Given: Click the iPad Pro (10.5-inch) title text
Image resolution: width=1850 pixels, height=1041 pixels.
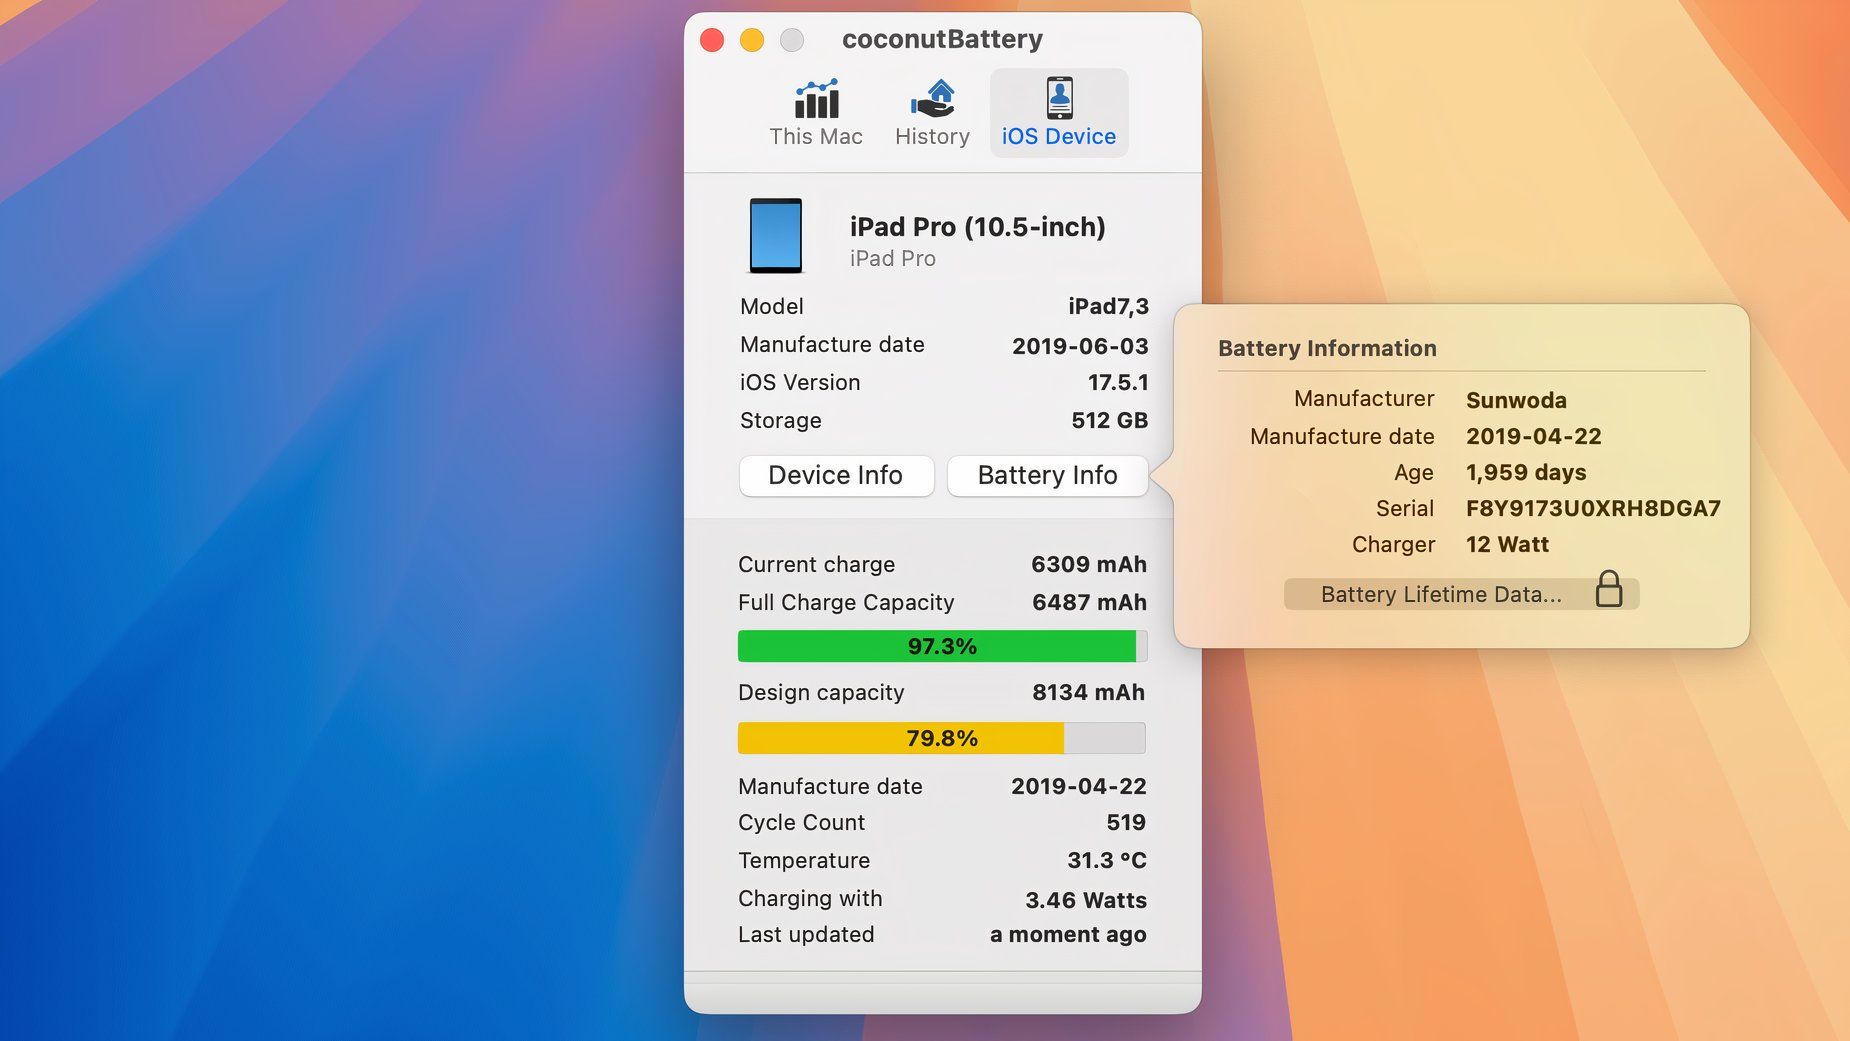Looking at the screenshot, I should (977, 226).
